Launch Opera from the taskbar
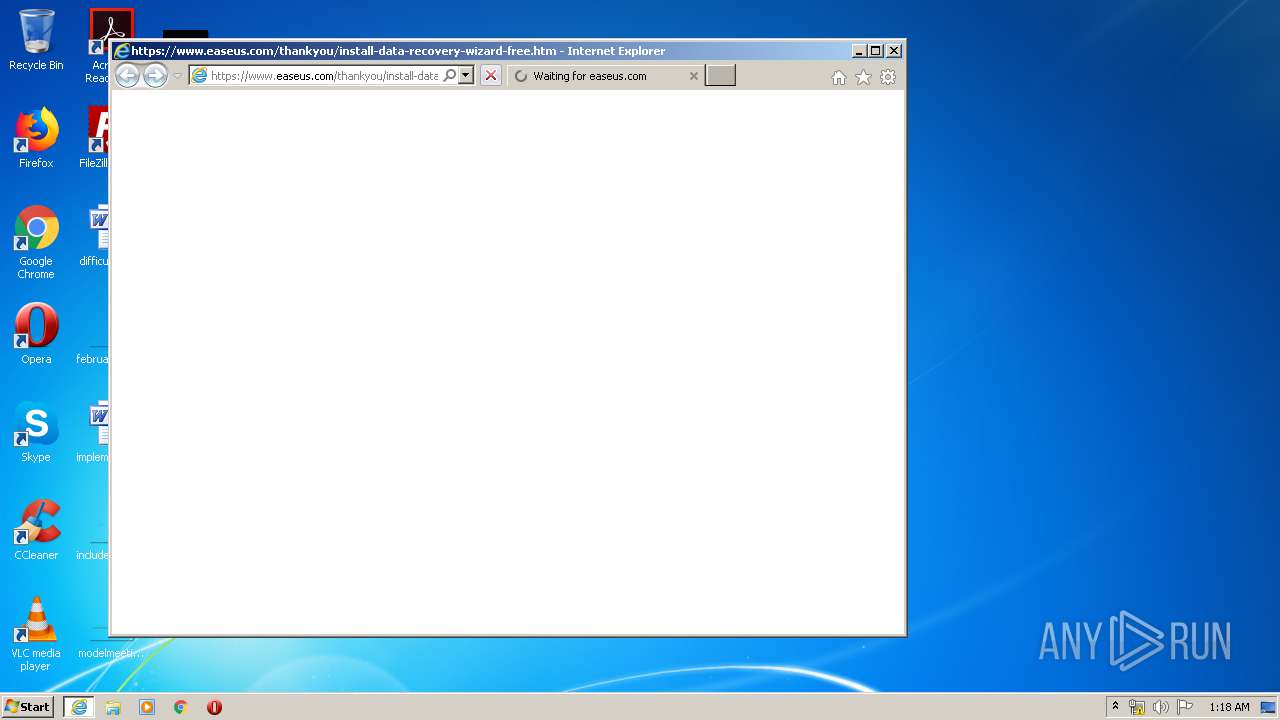Image resolution: width=1280 pixels, height=720 pixels. tap(214, 707)
